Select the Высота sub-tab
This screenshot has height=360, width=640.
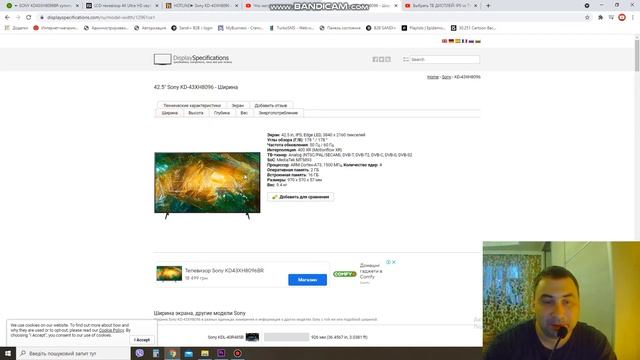pyautogui.click(x=196, y=113)
